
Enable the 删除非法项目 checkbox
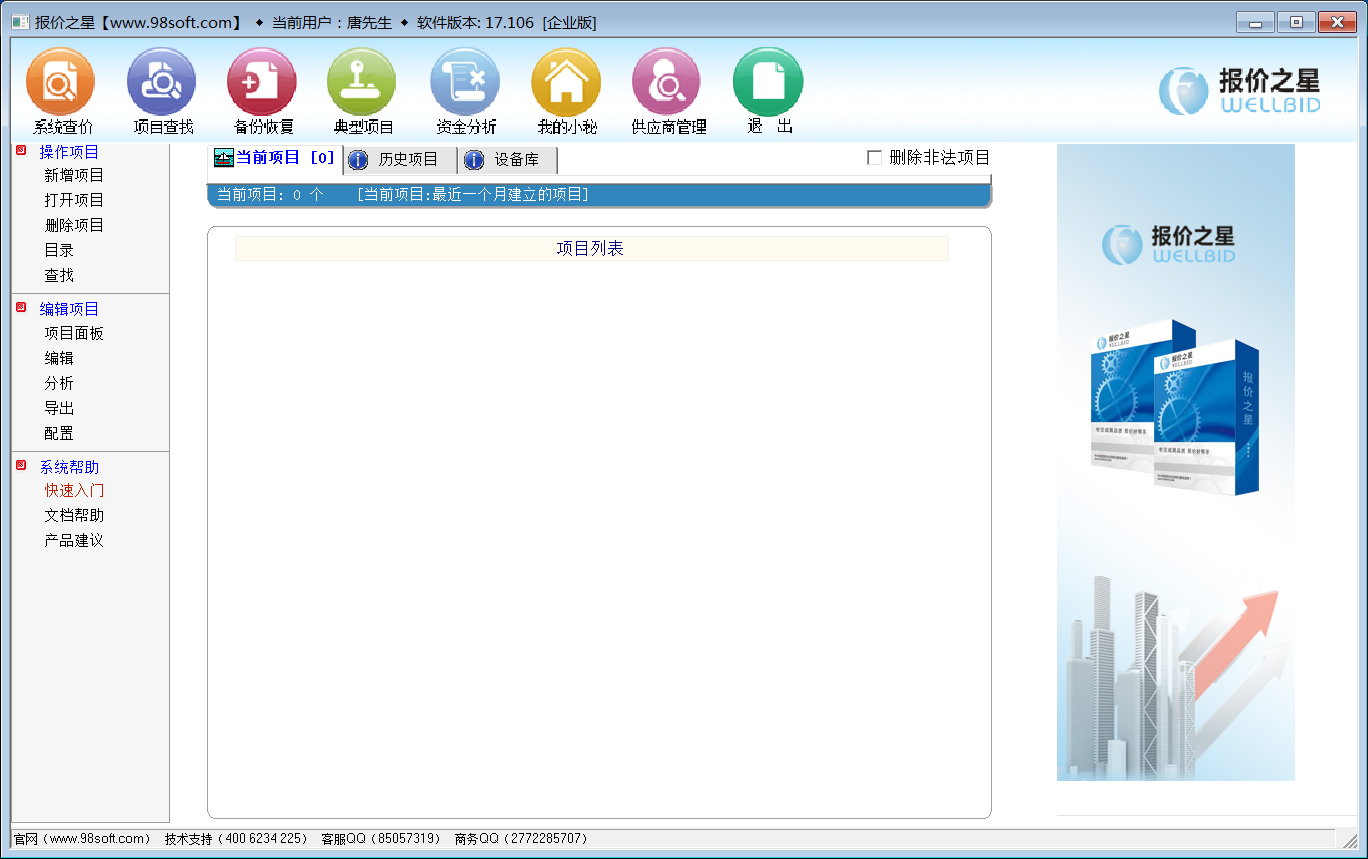pyautogui.click(x=875, y=158)
